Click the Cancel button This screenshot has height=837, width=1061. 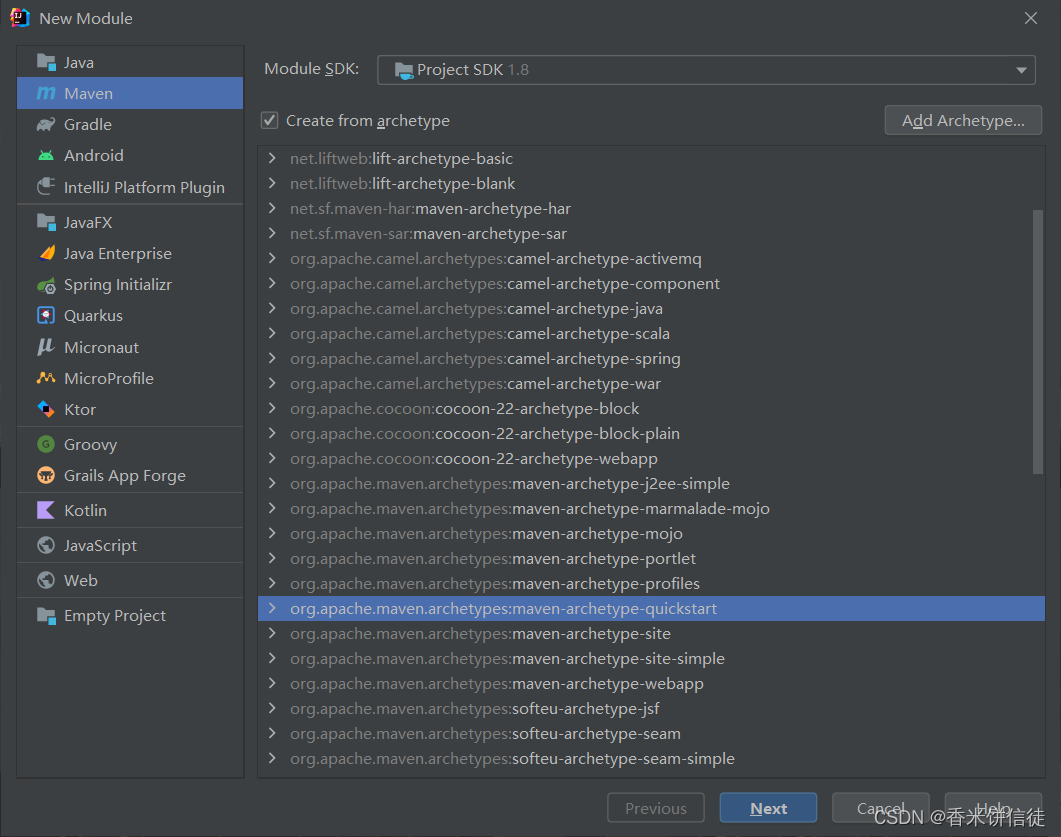coord(880,808)
